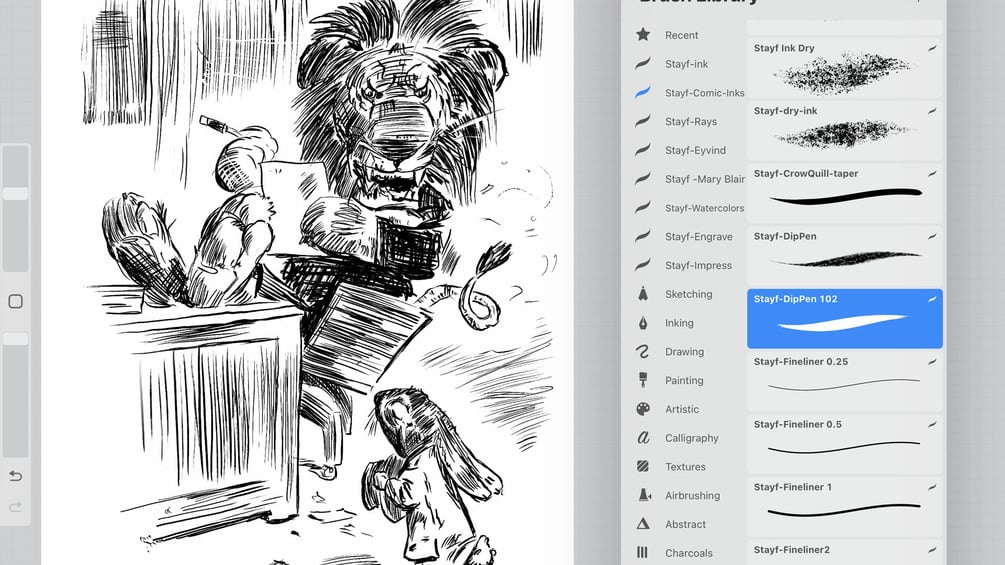Open the Inking category label
1005x565 pixels.
pos(679,323)
